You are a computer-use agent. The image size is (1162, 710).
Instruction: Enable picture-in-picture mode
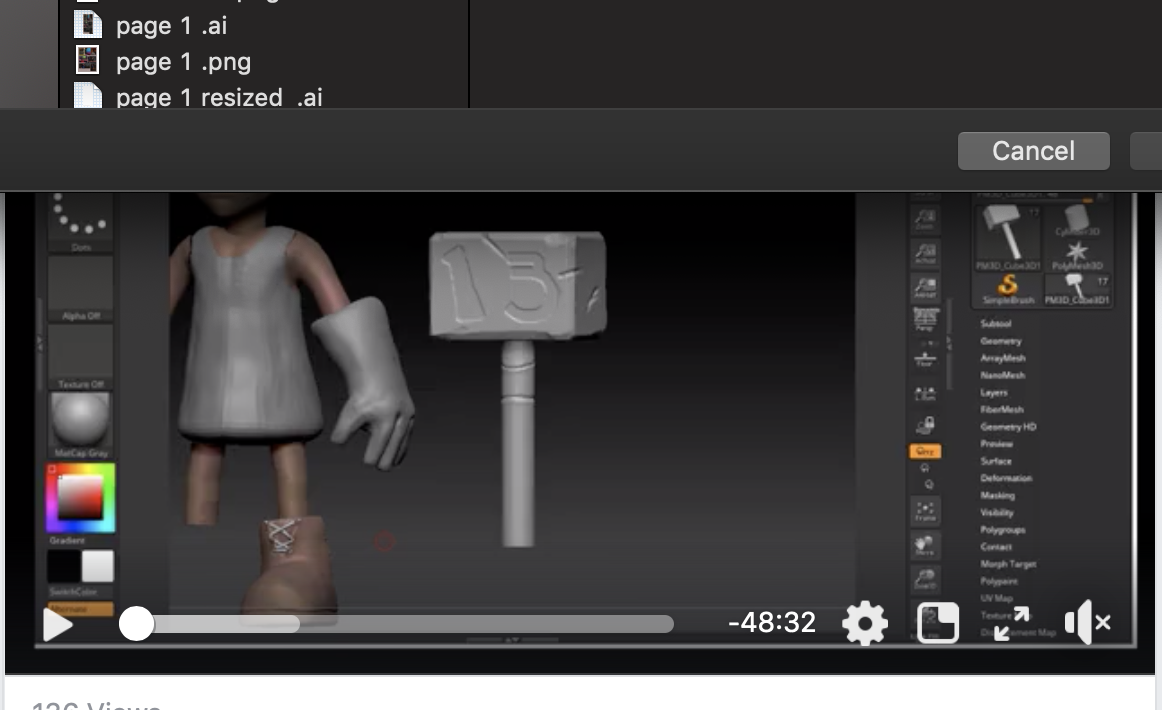point(938,624)
